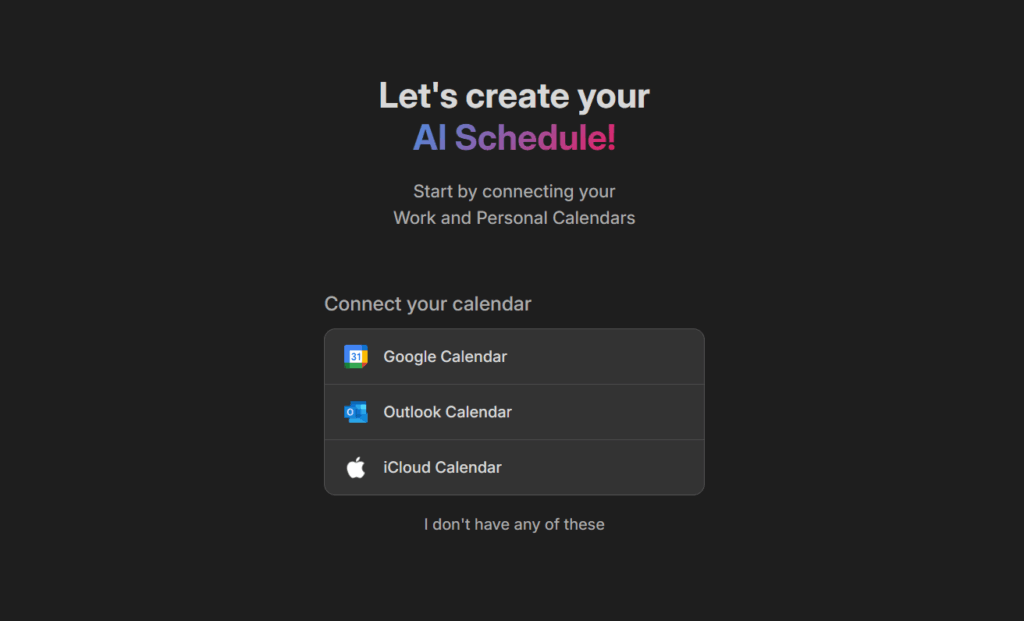Choose iCloud Calendar as your provider

[514, 467]
